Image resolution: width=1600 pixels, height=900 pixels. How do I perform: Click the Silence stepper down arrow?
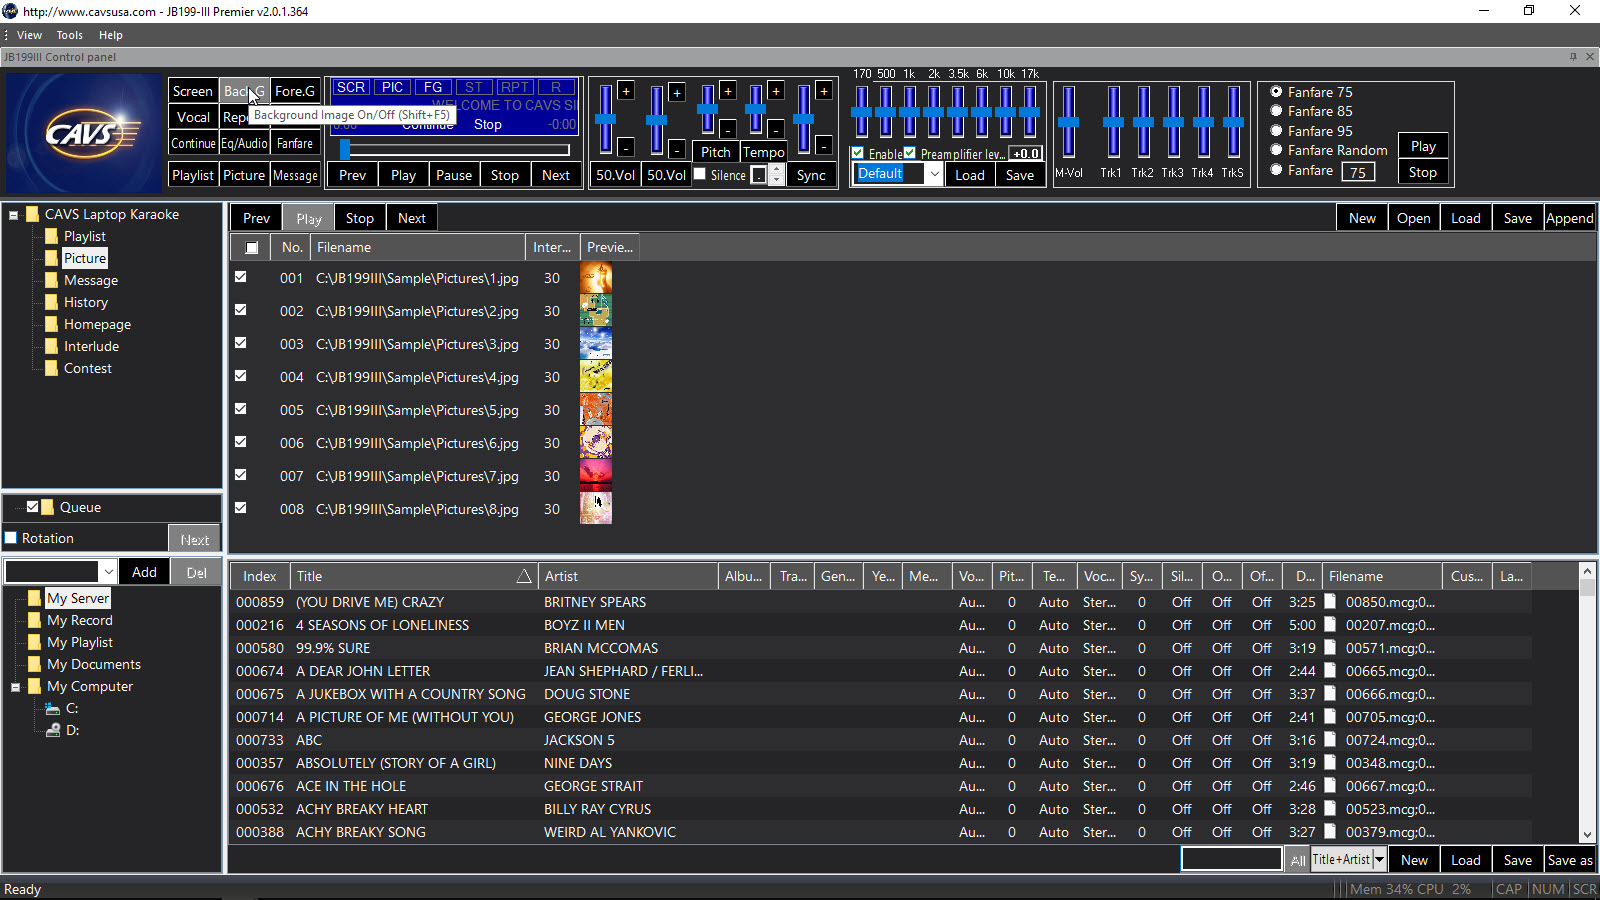tap(777, 180)
